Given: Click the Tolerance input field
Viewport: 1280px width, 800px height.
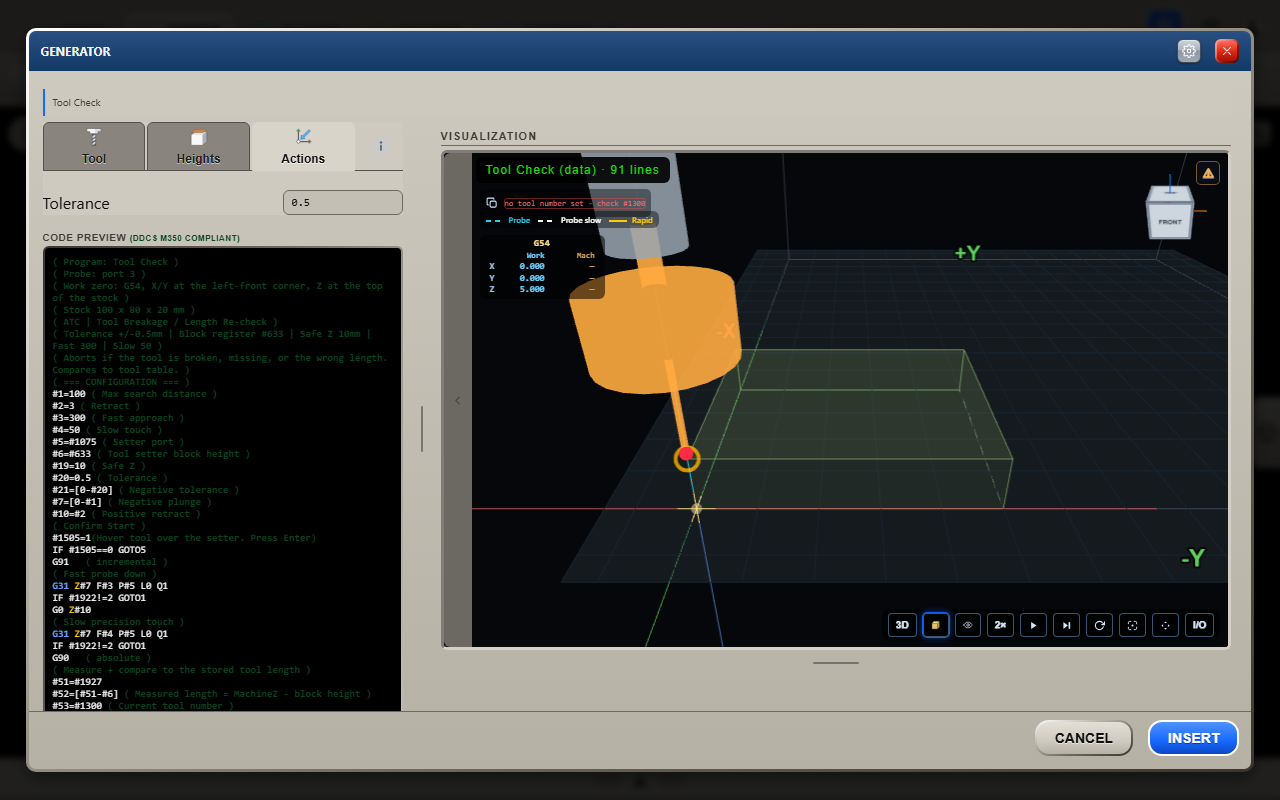Looking at the screenshot, I should click(343, 203).
